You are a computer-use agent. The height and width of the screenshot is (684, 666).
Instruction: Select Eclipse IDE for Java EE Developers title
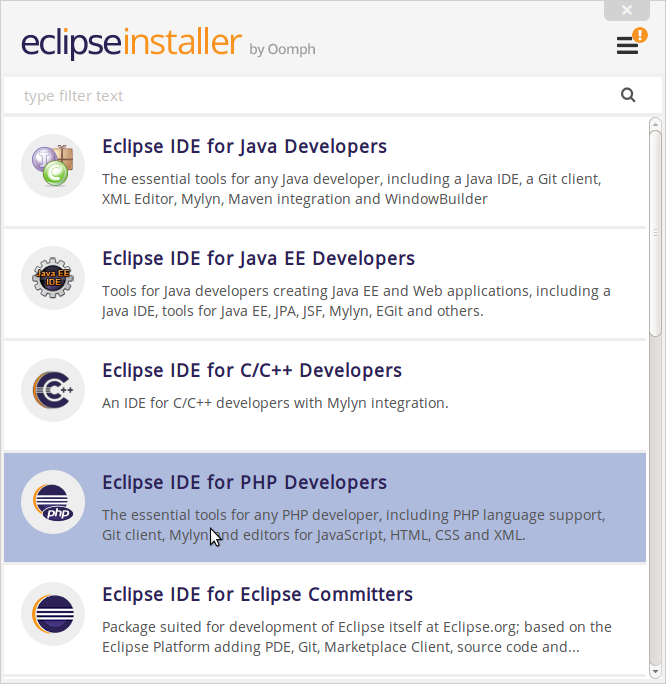(x=258, y=259)
